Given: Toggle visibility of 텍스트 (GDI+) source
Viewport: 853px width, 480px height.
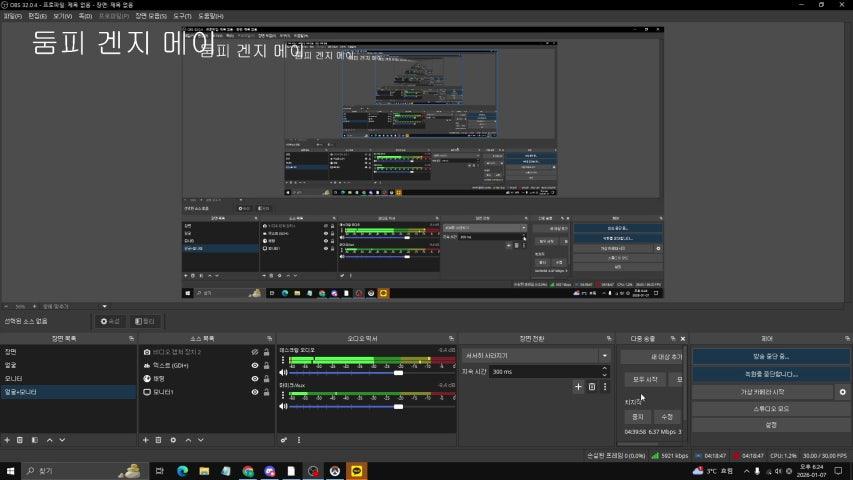Looking at the screenshot, I should click(255, 366).
